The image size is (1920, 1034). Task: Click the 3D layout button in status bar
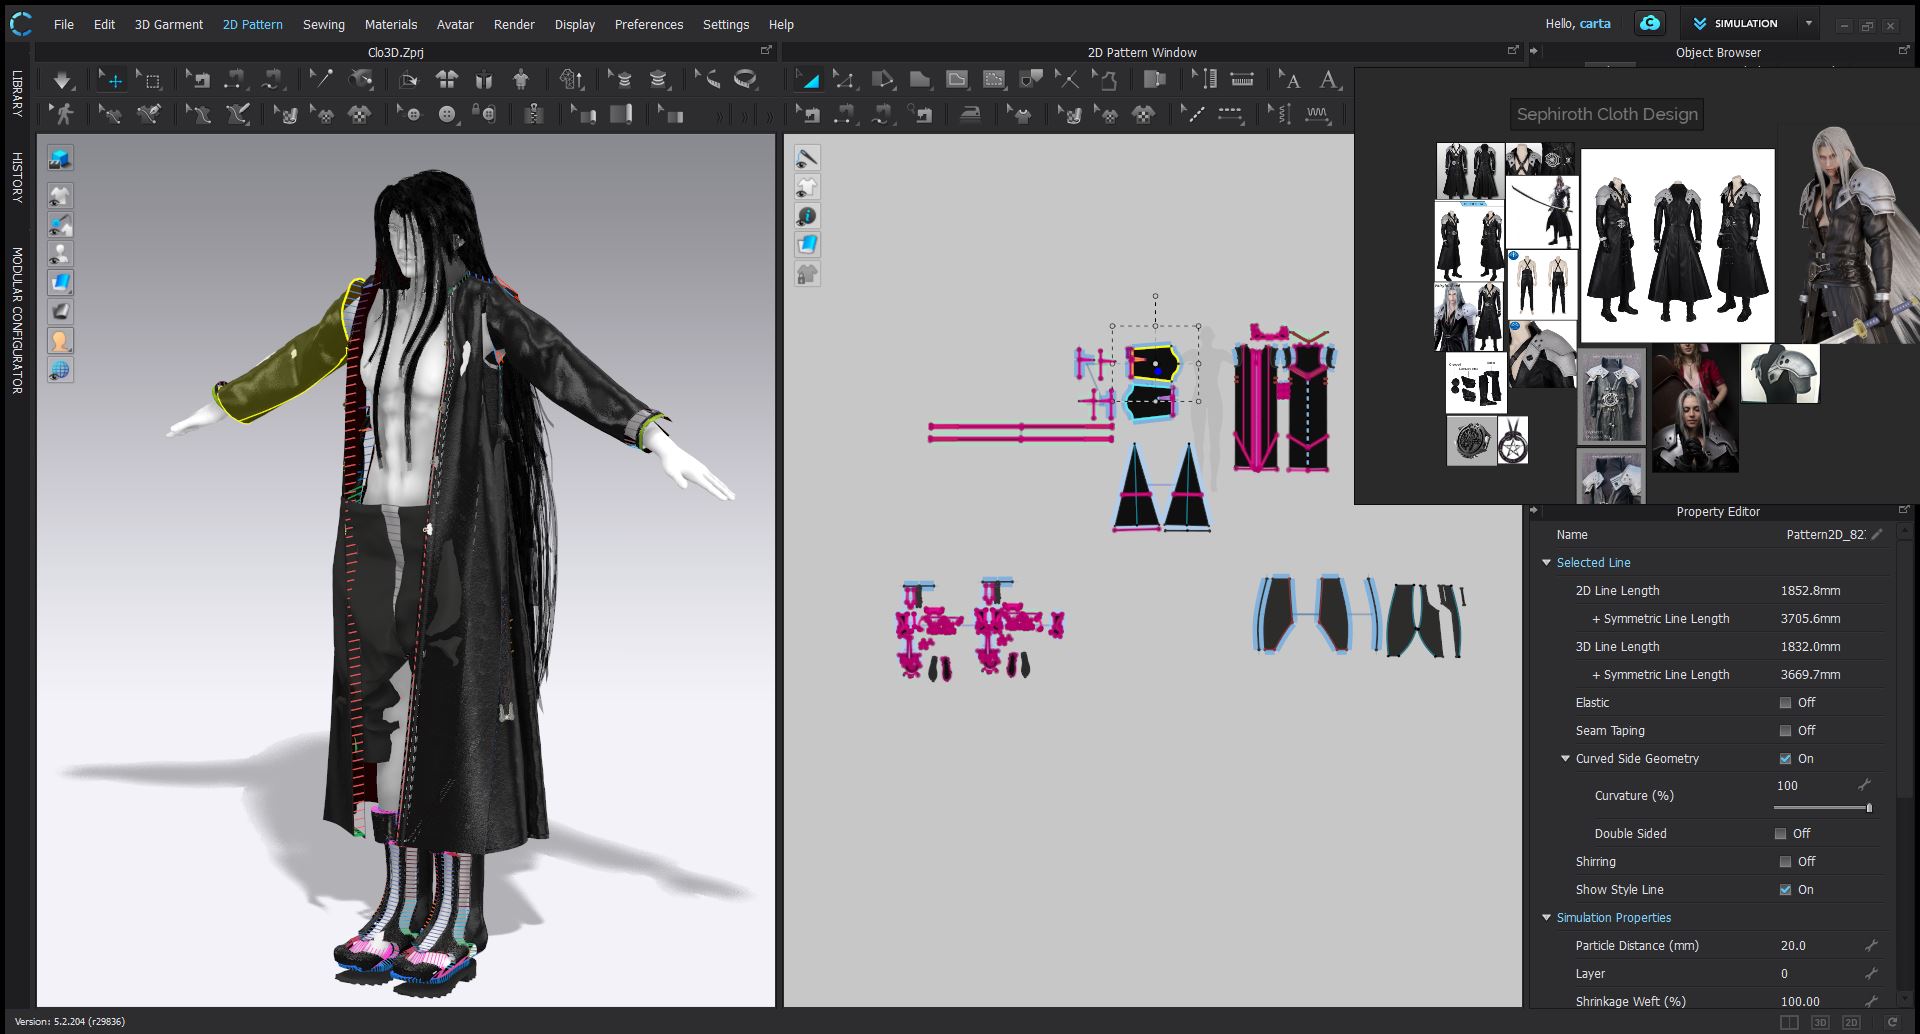(1820, 1022)
